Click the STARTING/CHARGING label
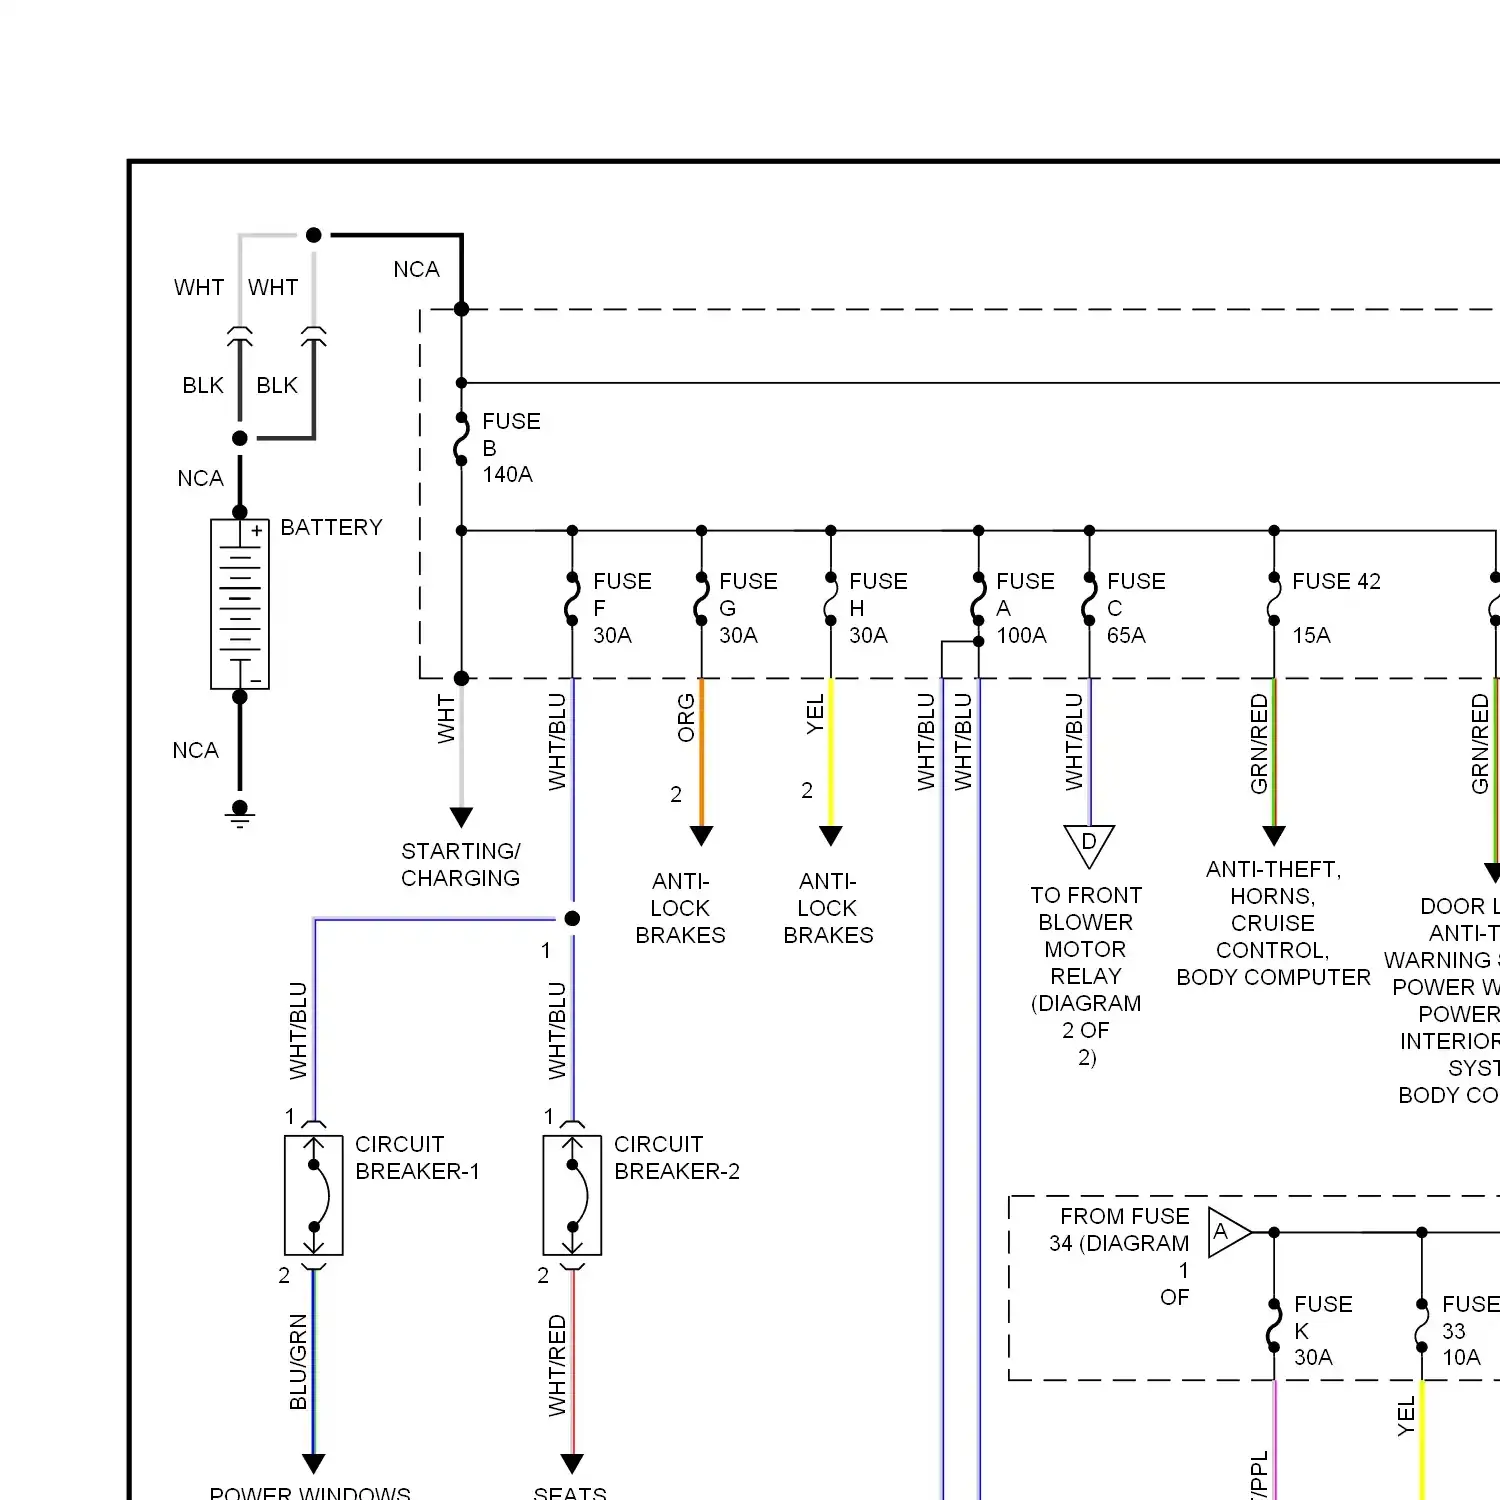This screenshot has width=1500, height=1500. 461,864
